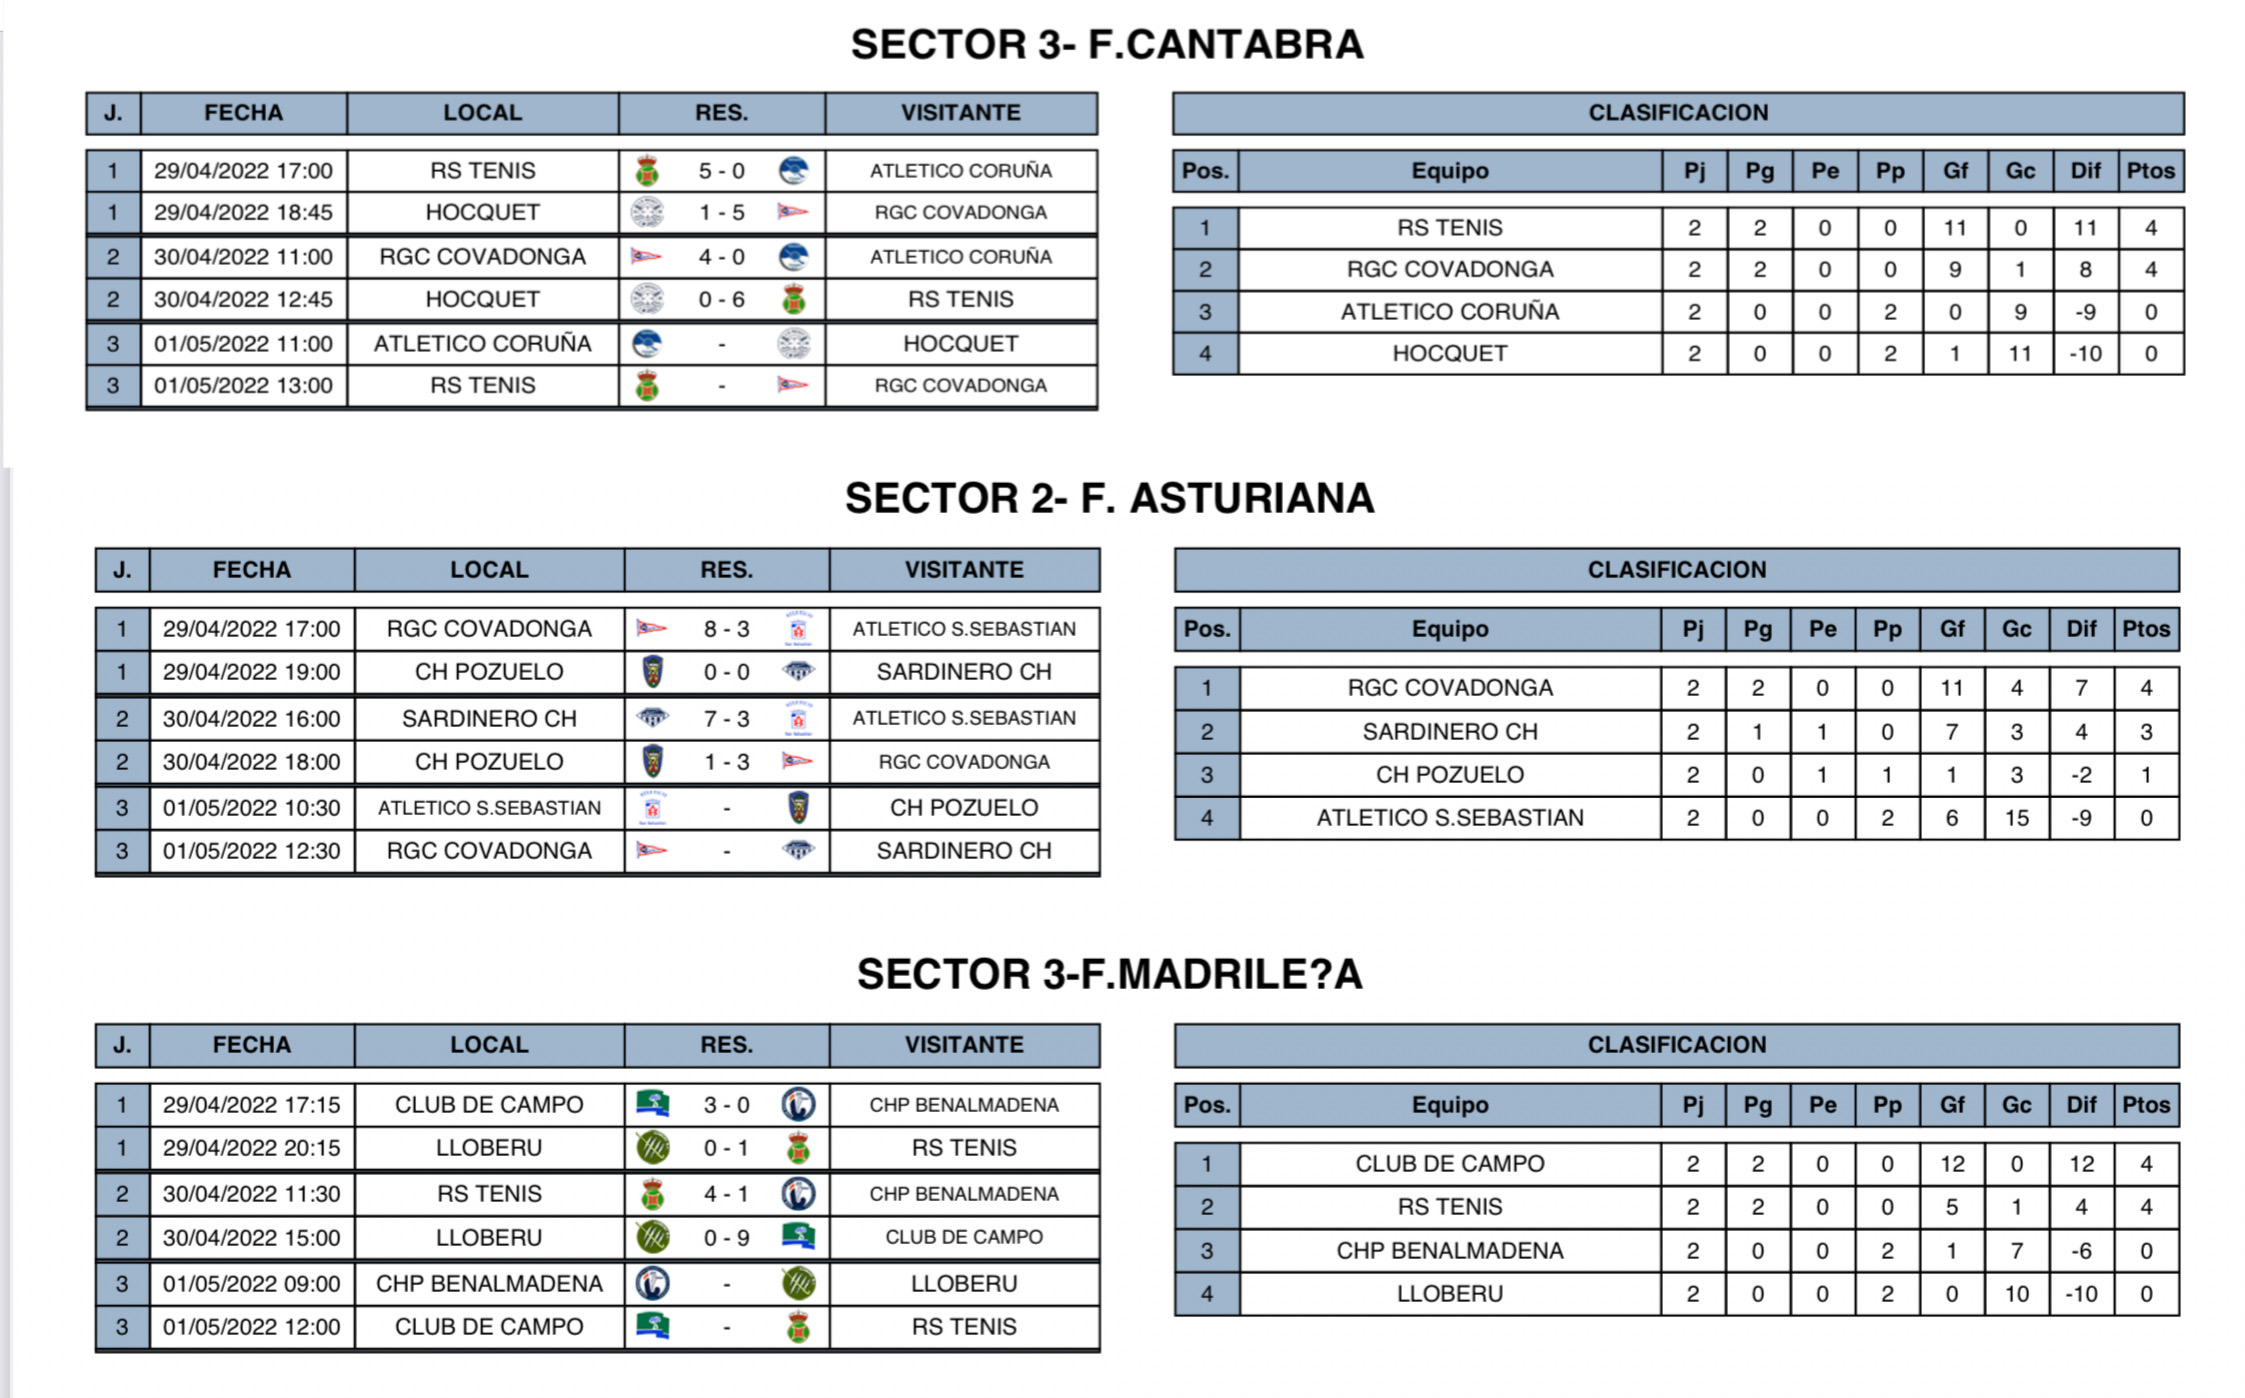Click the 30/04/2022 12:45 date cell
The image size is (2245, 1398).
click(x=243, y=299)
